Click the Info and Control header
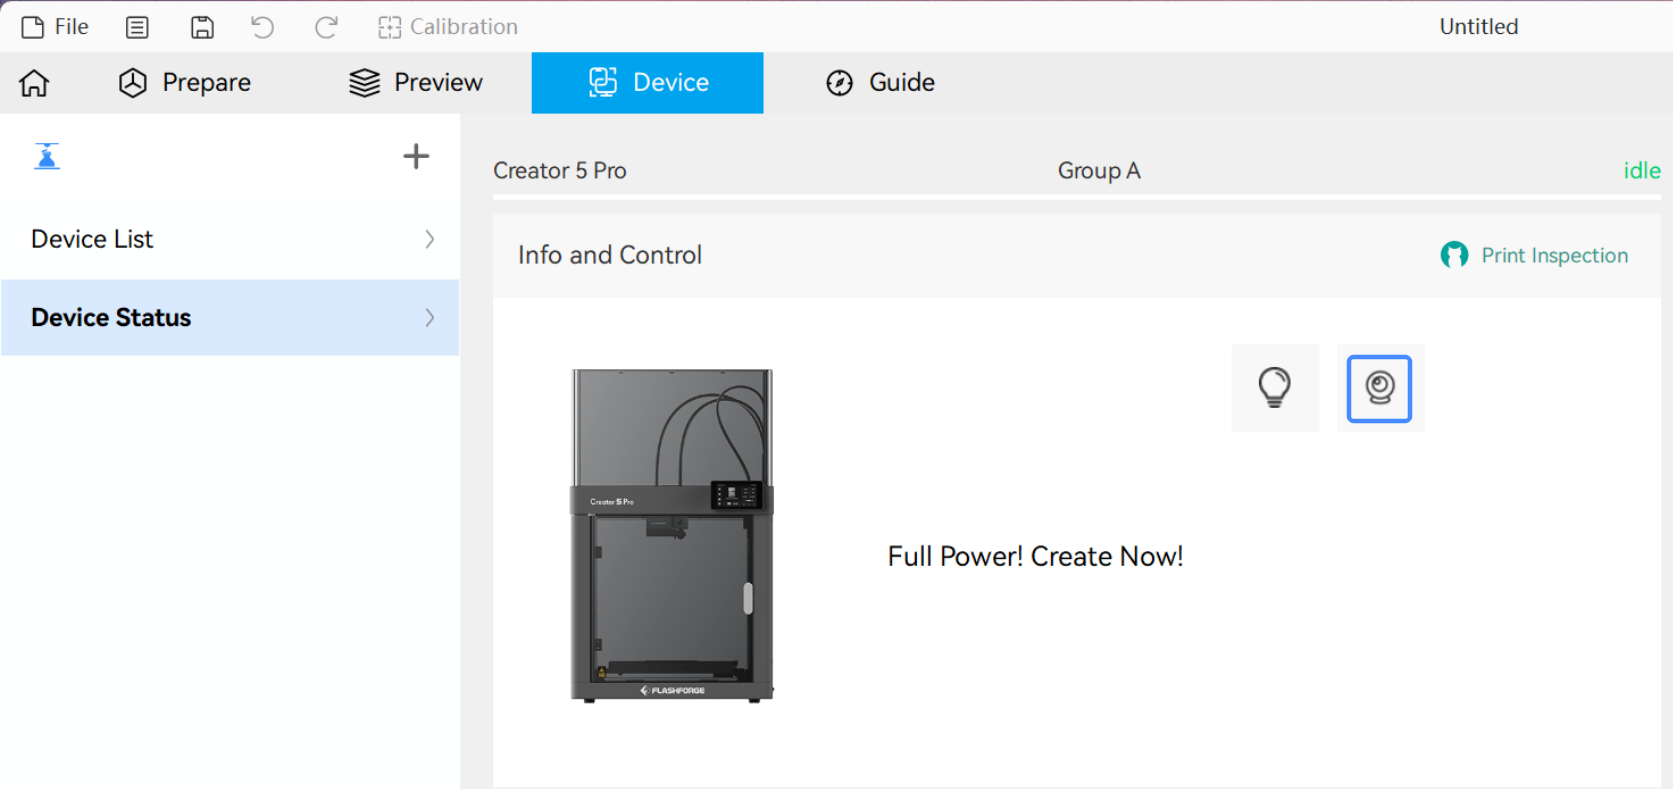 pos(610,255)
